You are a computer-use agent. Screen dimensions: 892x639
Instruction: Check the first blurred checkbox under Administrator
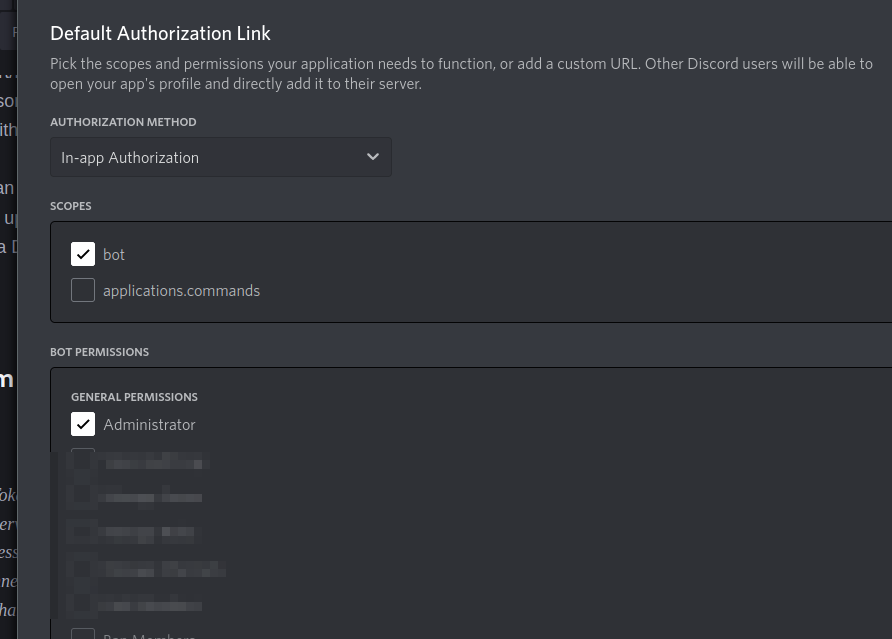pos(83,461)
